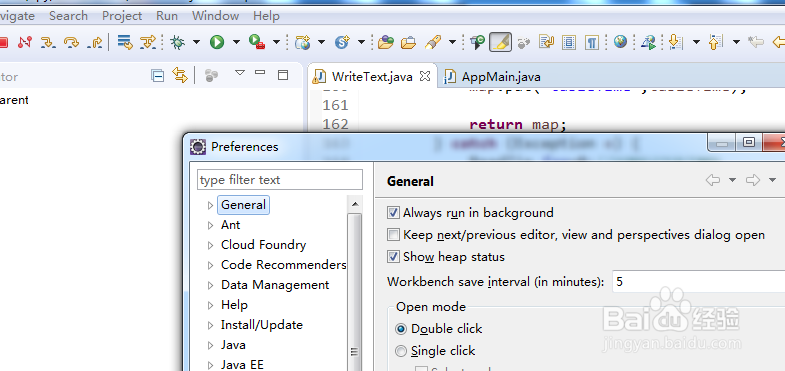Uncheck Always run in background
Viewport: 785px width, 371px height.
394,213
